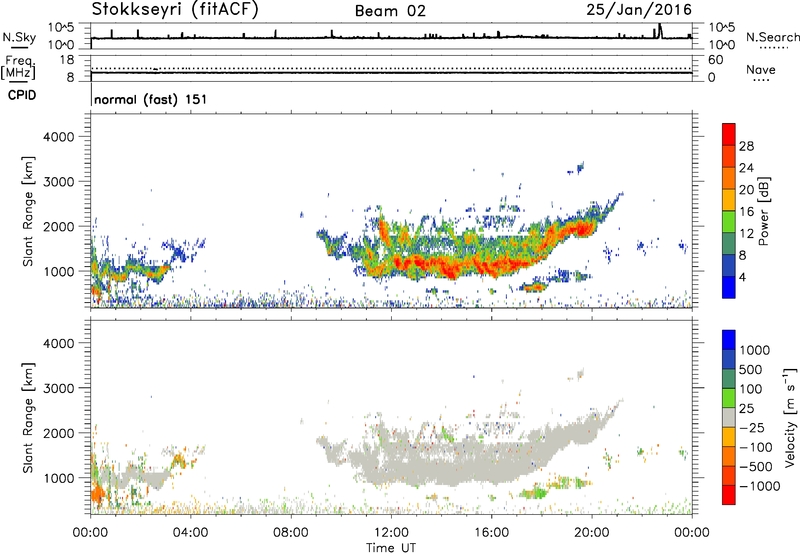Viewport: 800px width, 554px height.
Task: Click the gray band in the velocity color bar
Action: 729,417
